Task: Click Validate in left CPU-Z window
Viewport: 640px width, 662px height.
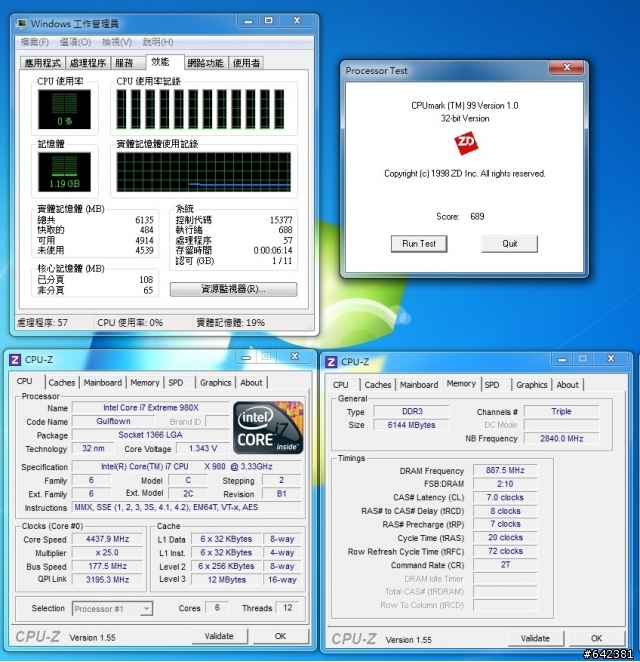Action: tap(219, 636)
